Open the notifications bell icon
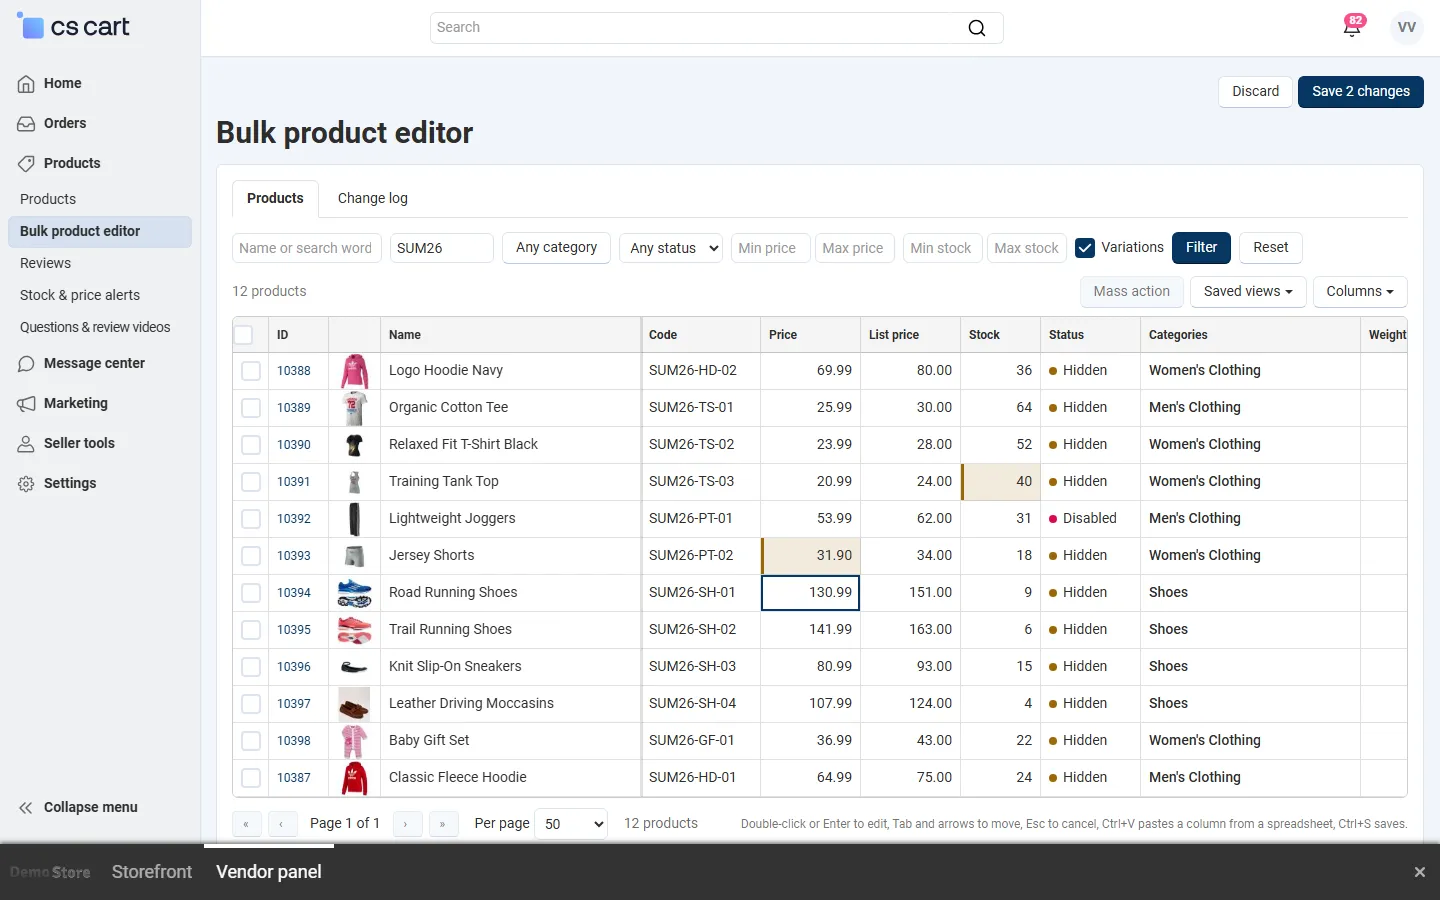1440x900 pixels. 1352,27
